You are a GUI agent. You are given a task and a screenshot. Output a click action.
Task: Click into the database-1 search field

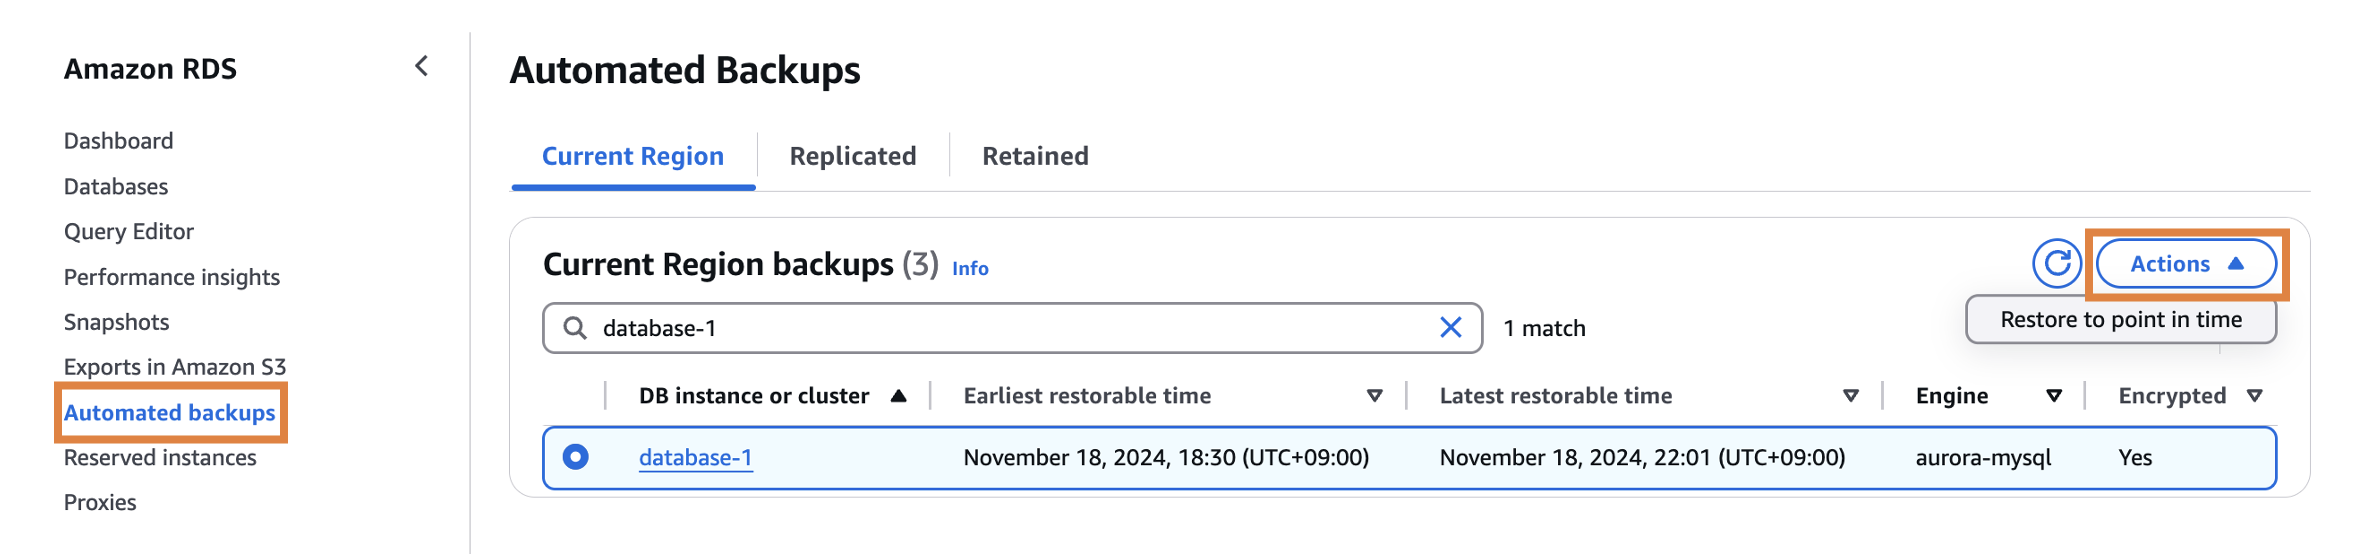[x=1000, y=328]
